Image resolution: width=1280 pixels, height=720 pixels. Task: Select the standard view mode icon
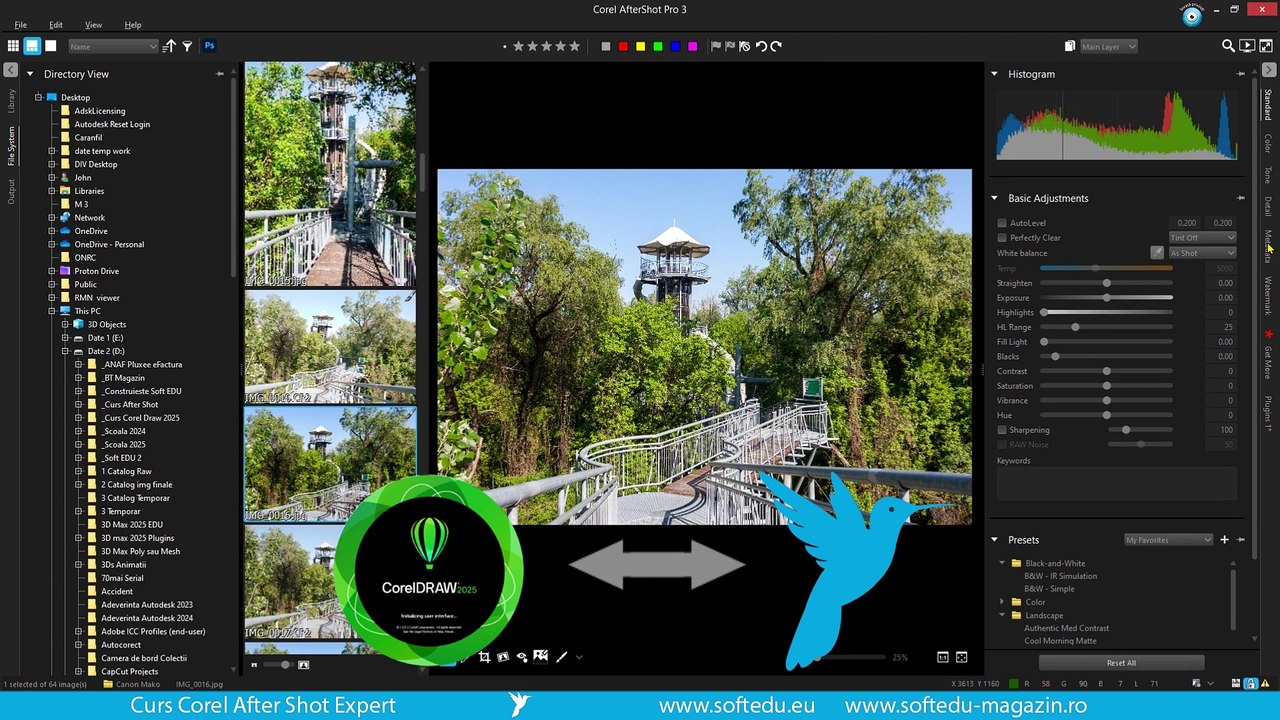32,46
